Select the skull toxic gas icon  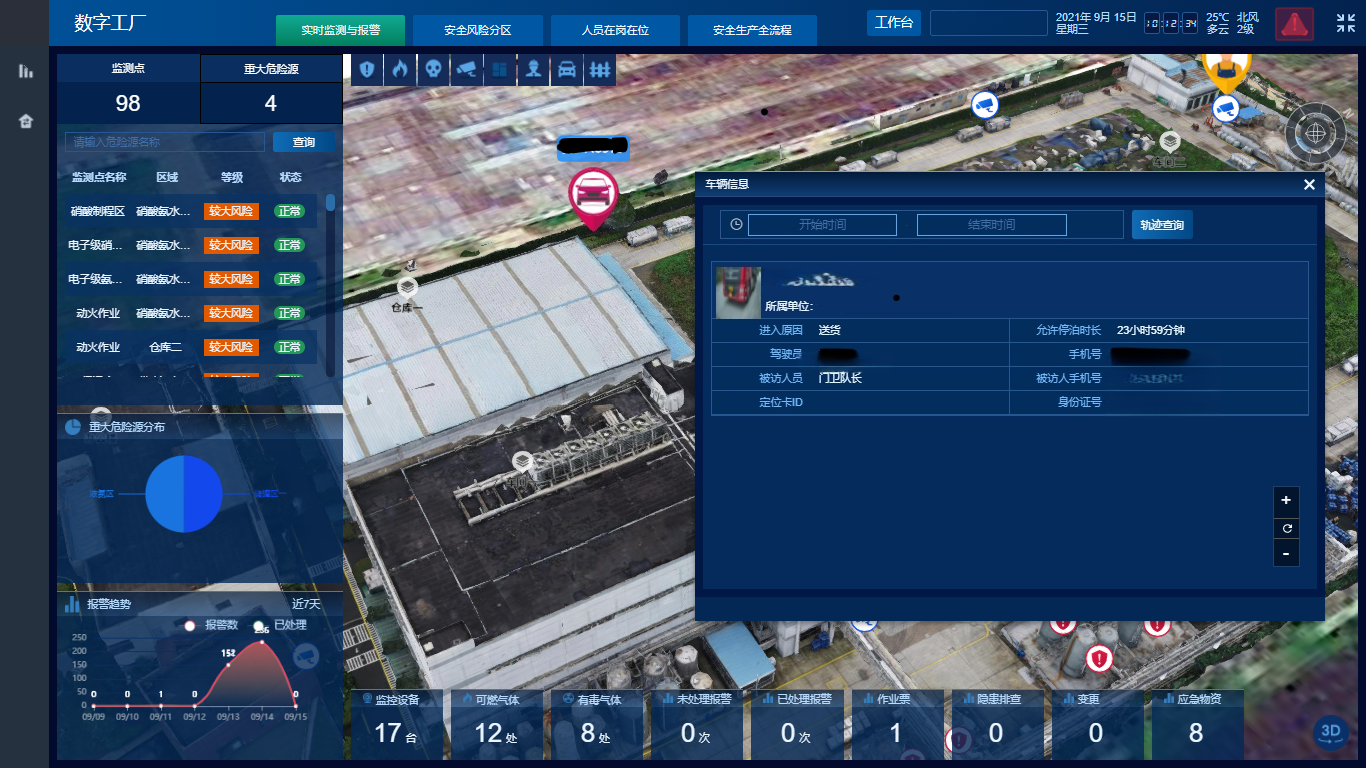[433, 70]
